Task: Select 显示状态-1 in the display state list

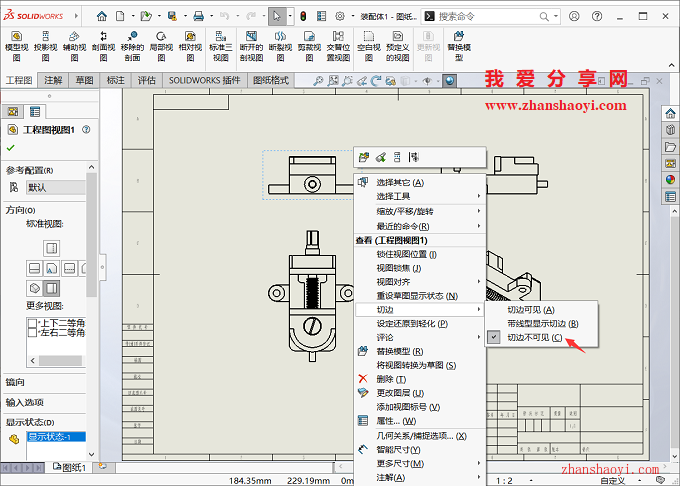Action: pos(56,437)
